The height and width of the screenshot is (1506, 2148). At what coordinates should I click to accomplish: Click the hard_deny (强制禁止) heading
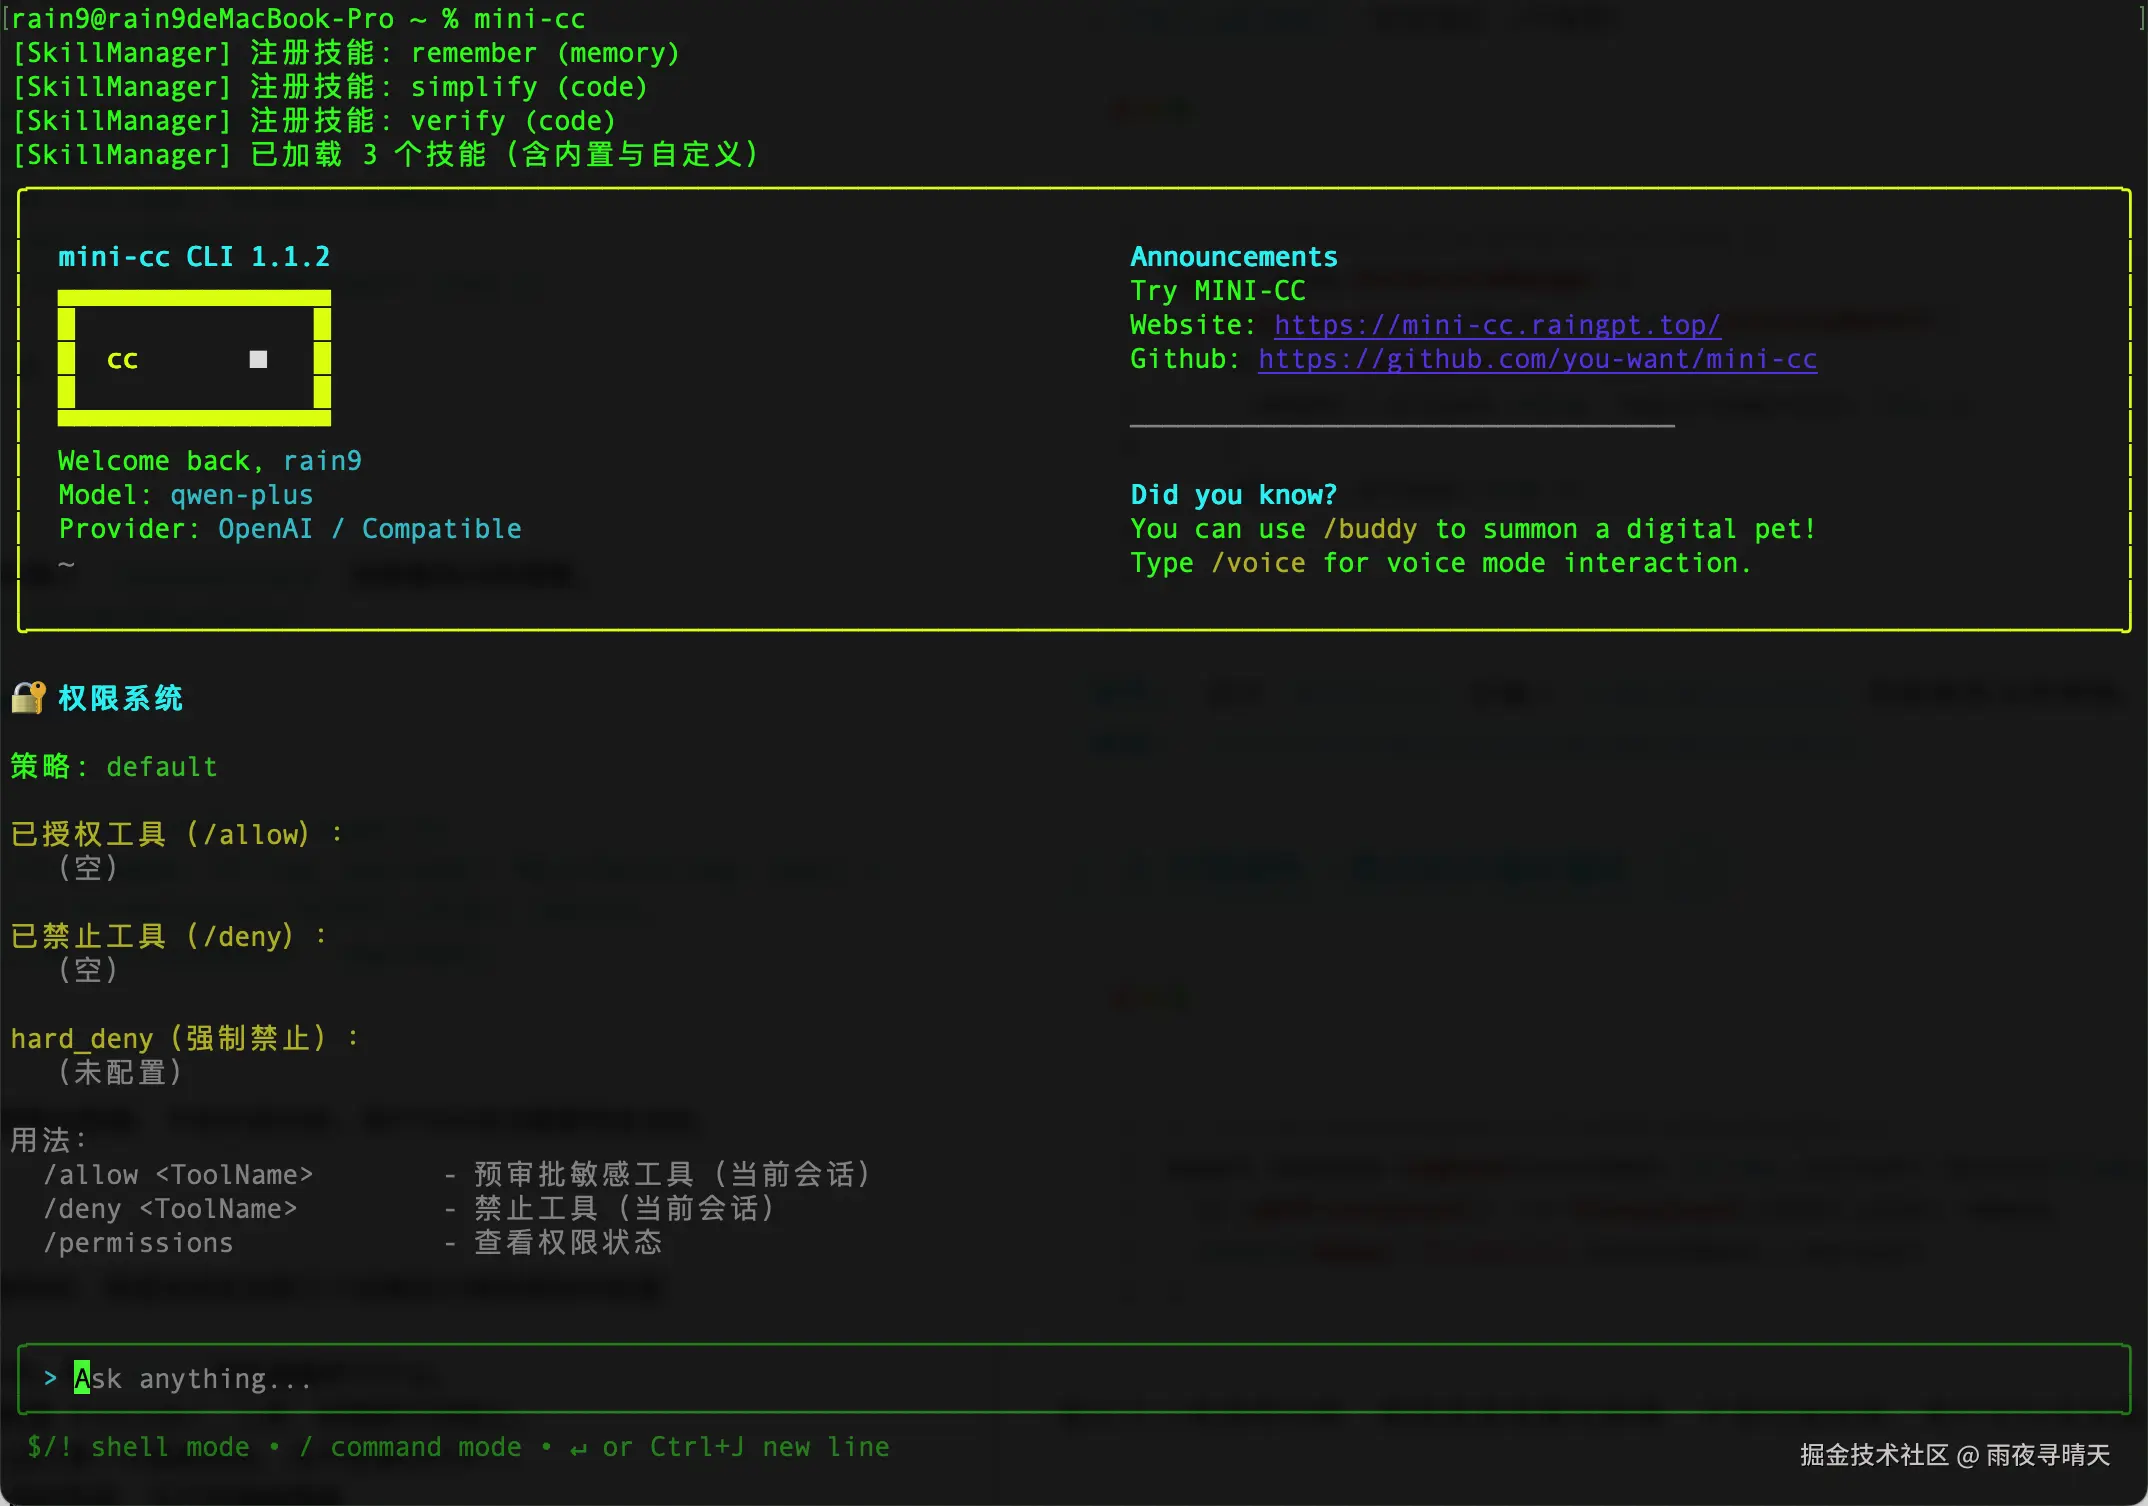point(185,1038)
